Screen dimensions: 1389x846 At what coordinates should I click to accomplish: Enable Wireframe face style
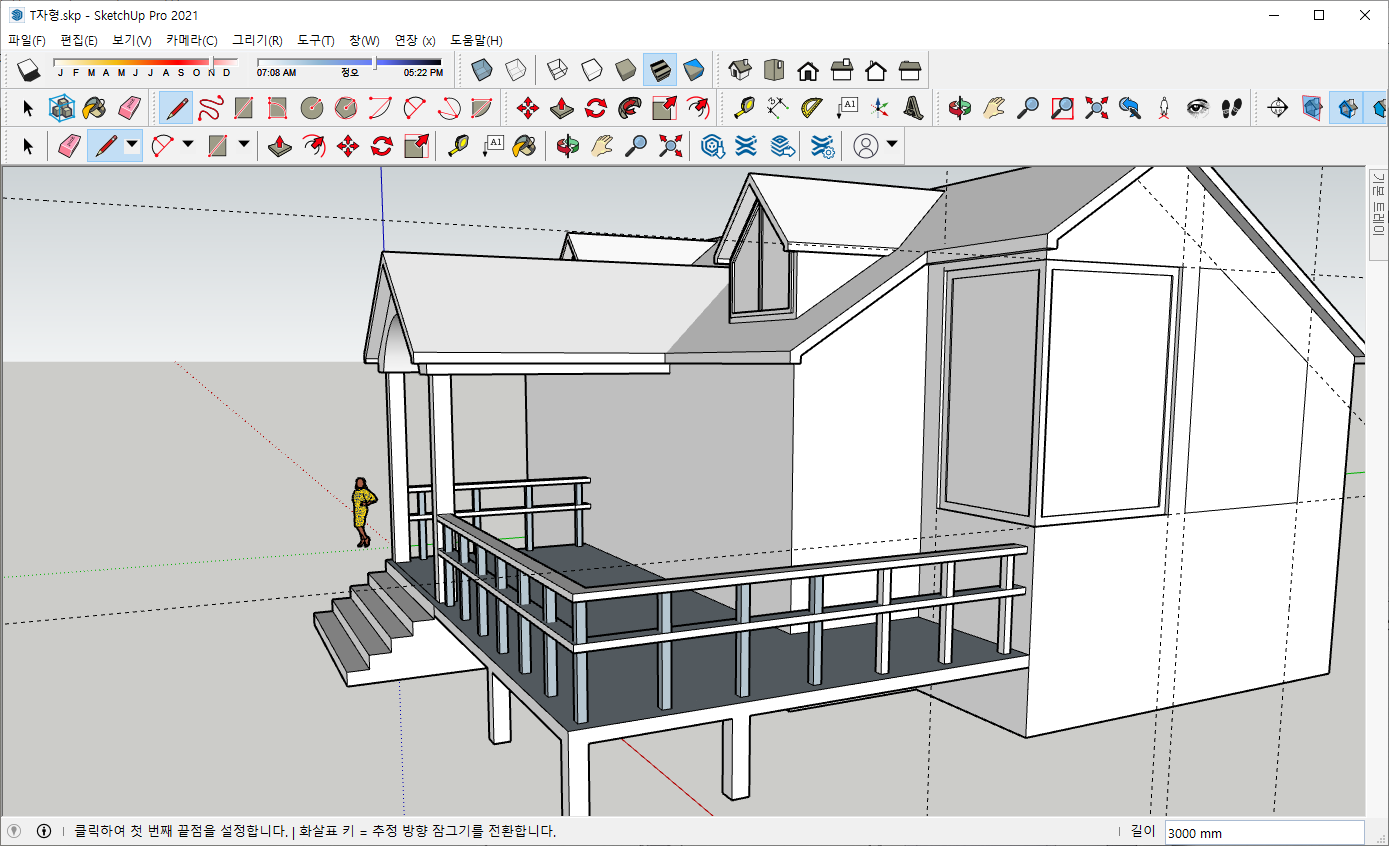click(x=557, y=70)
